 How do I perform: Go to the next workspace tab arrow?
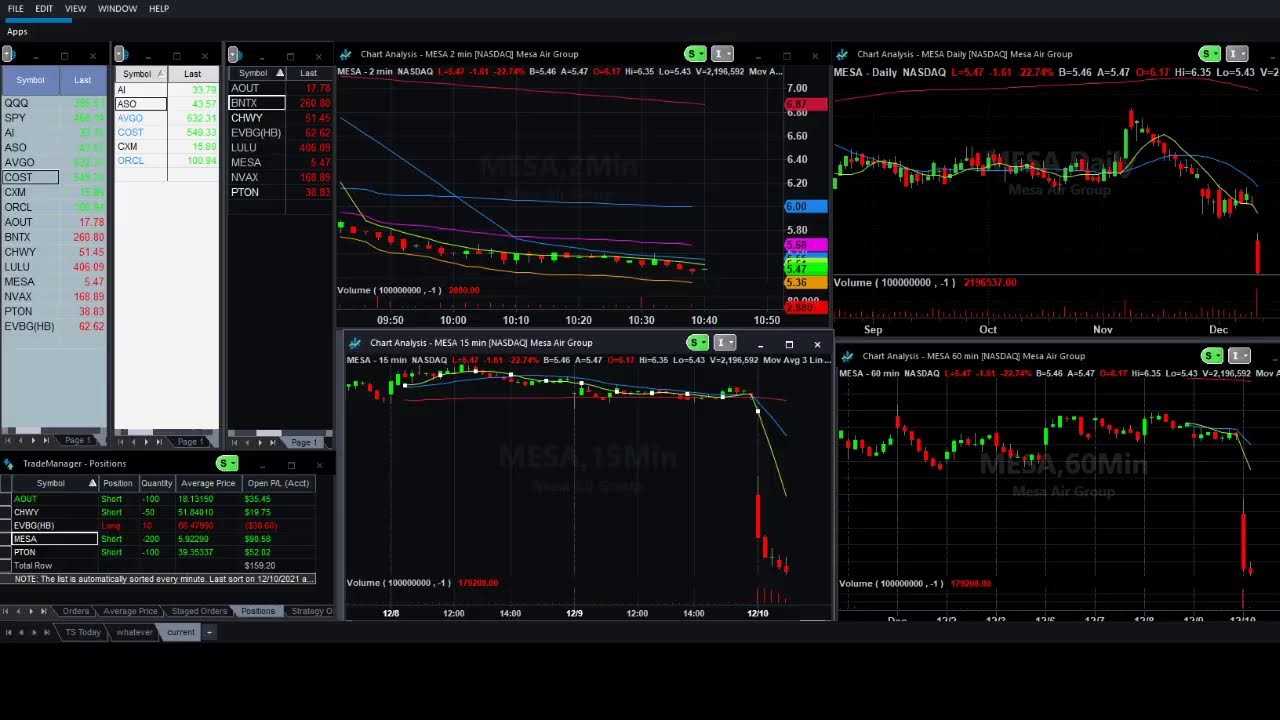click(x=34, y=632)
